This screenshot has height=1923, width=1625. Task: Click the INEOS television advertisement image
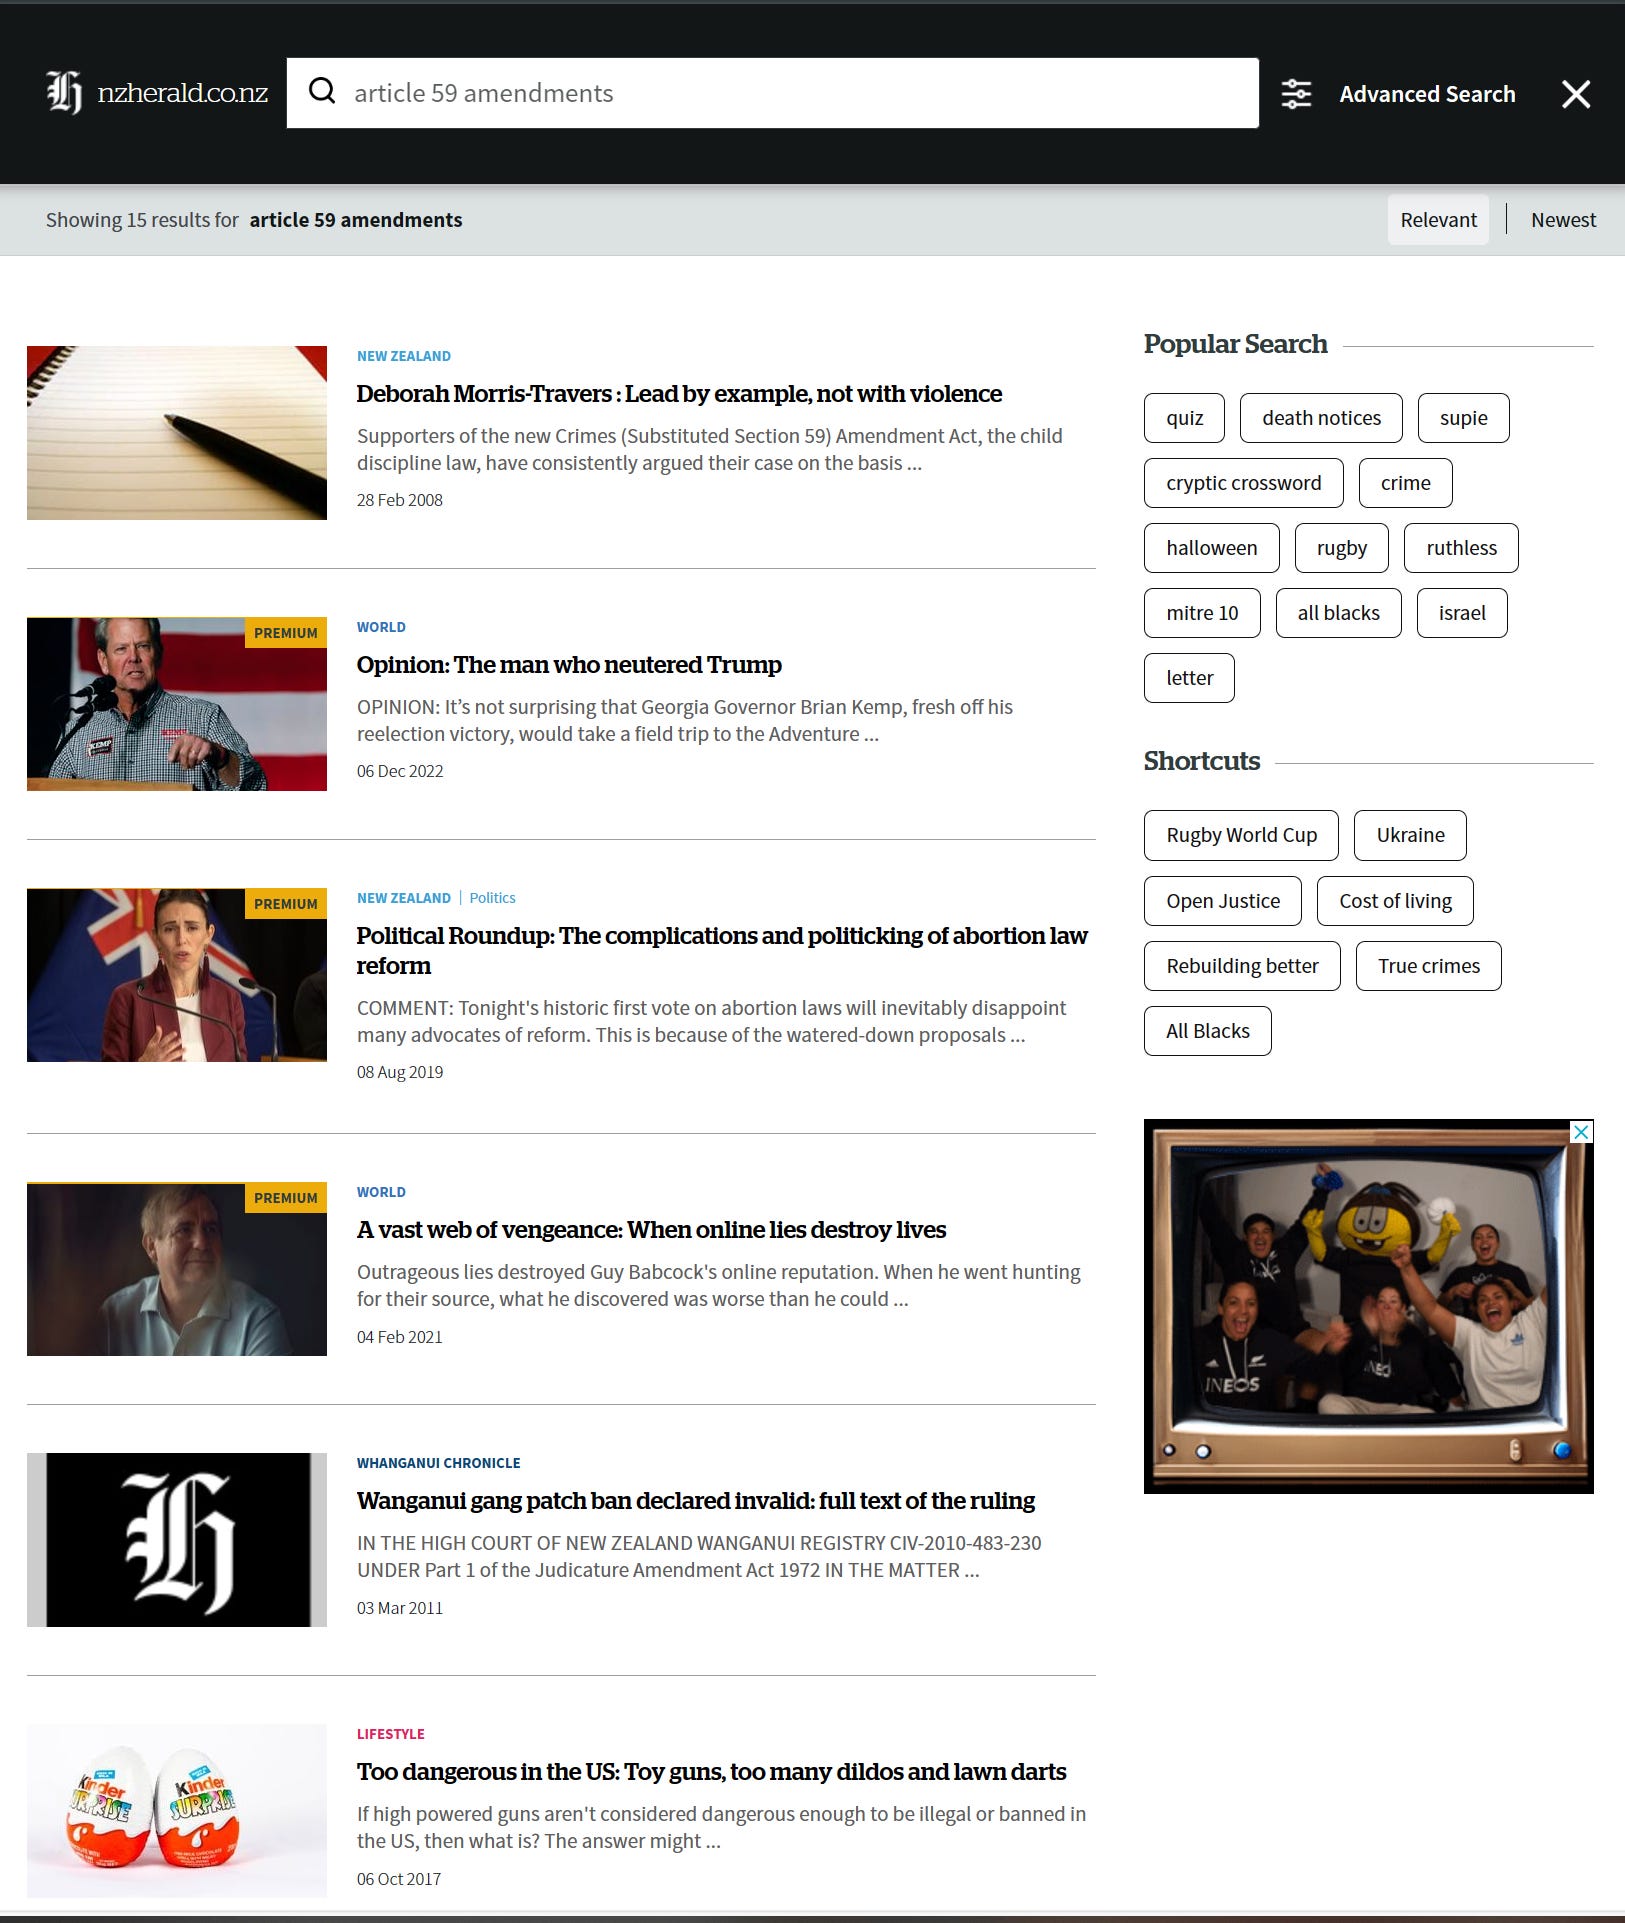pos(1368,1306)
